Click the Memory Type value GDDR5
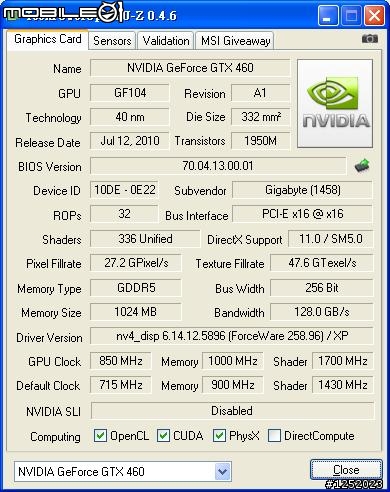Image resolution: width=390 pixels, height=492 pixels. [136, 288]
